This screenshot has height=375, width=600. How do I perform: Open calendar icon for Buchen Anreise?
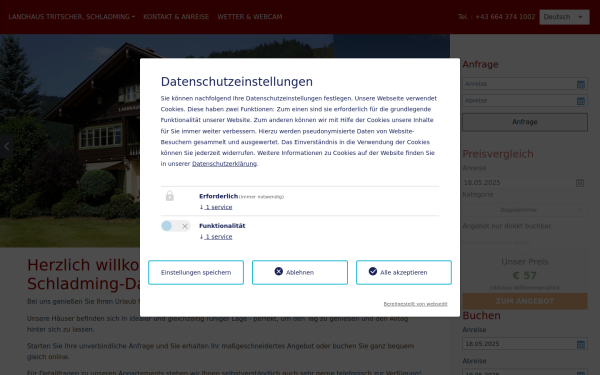(581, 344)
